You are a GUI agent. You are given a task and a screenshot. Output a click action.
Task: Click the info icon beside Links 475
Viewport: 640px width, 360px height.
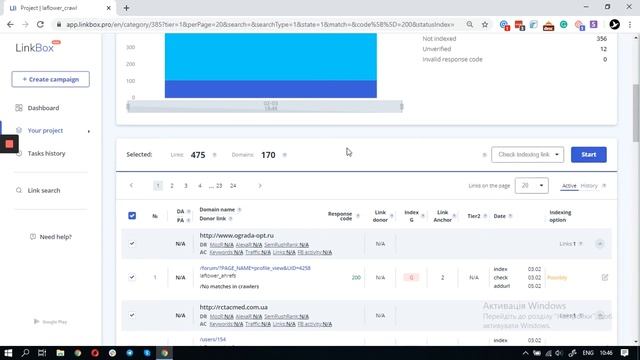click(215, 155)
